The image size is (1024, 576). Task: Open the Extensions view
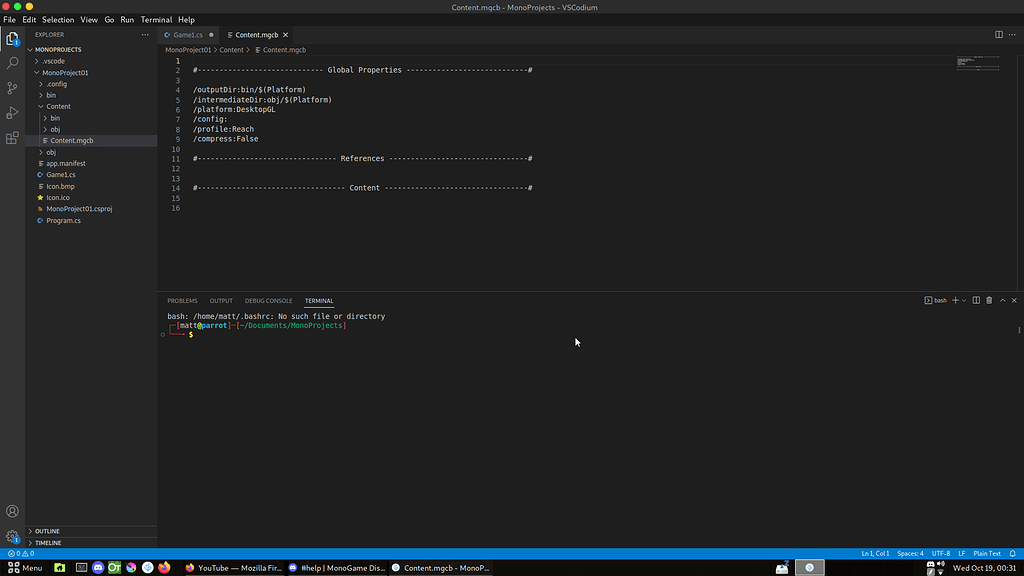(x=12, y=138)
